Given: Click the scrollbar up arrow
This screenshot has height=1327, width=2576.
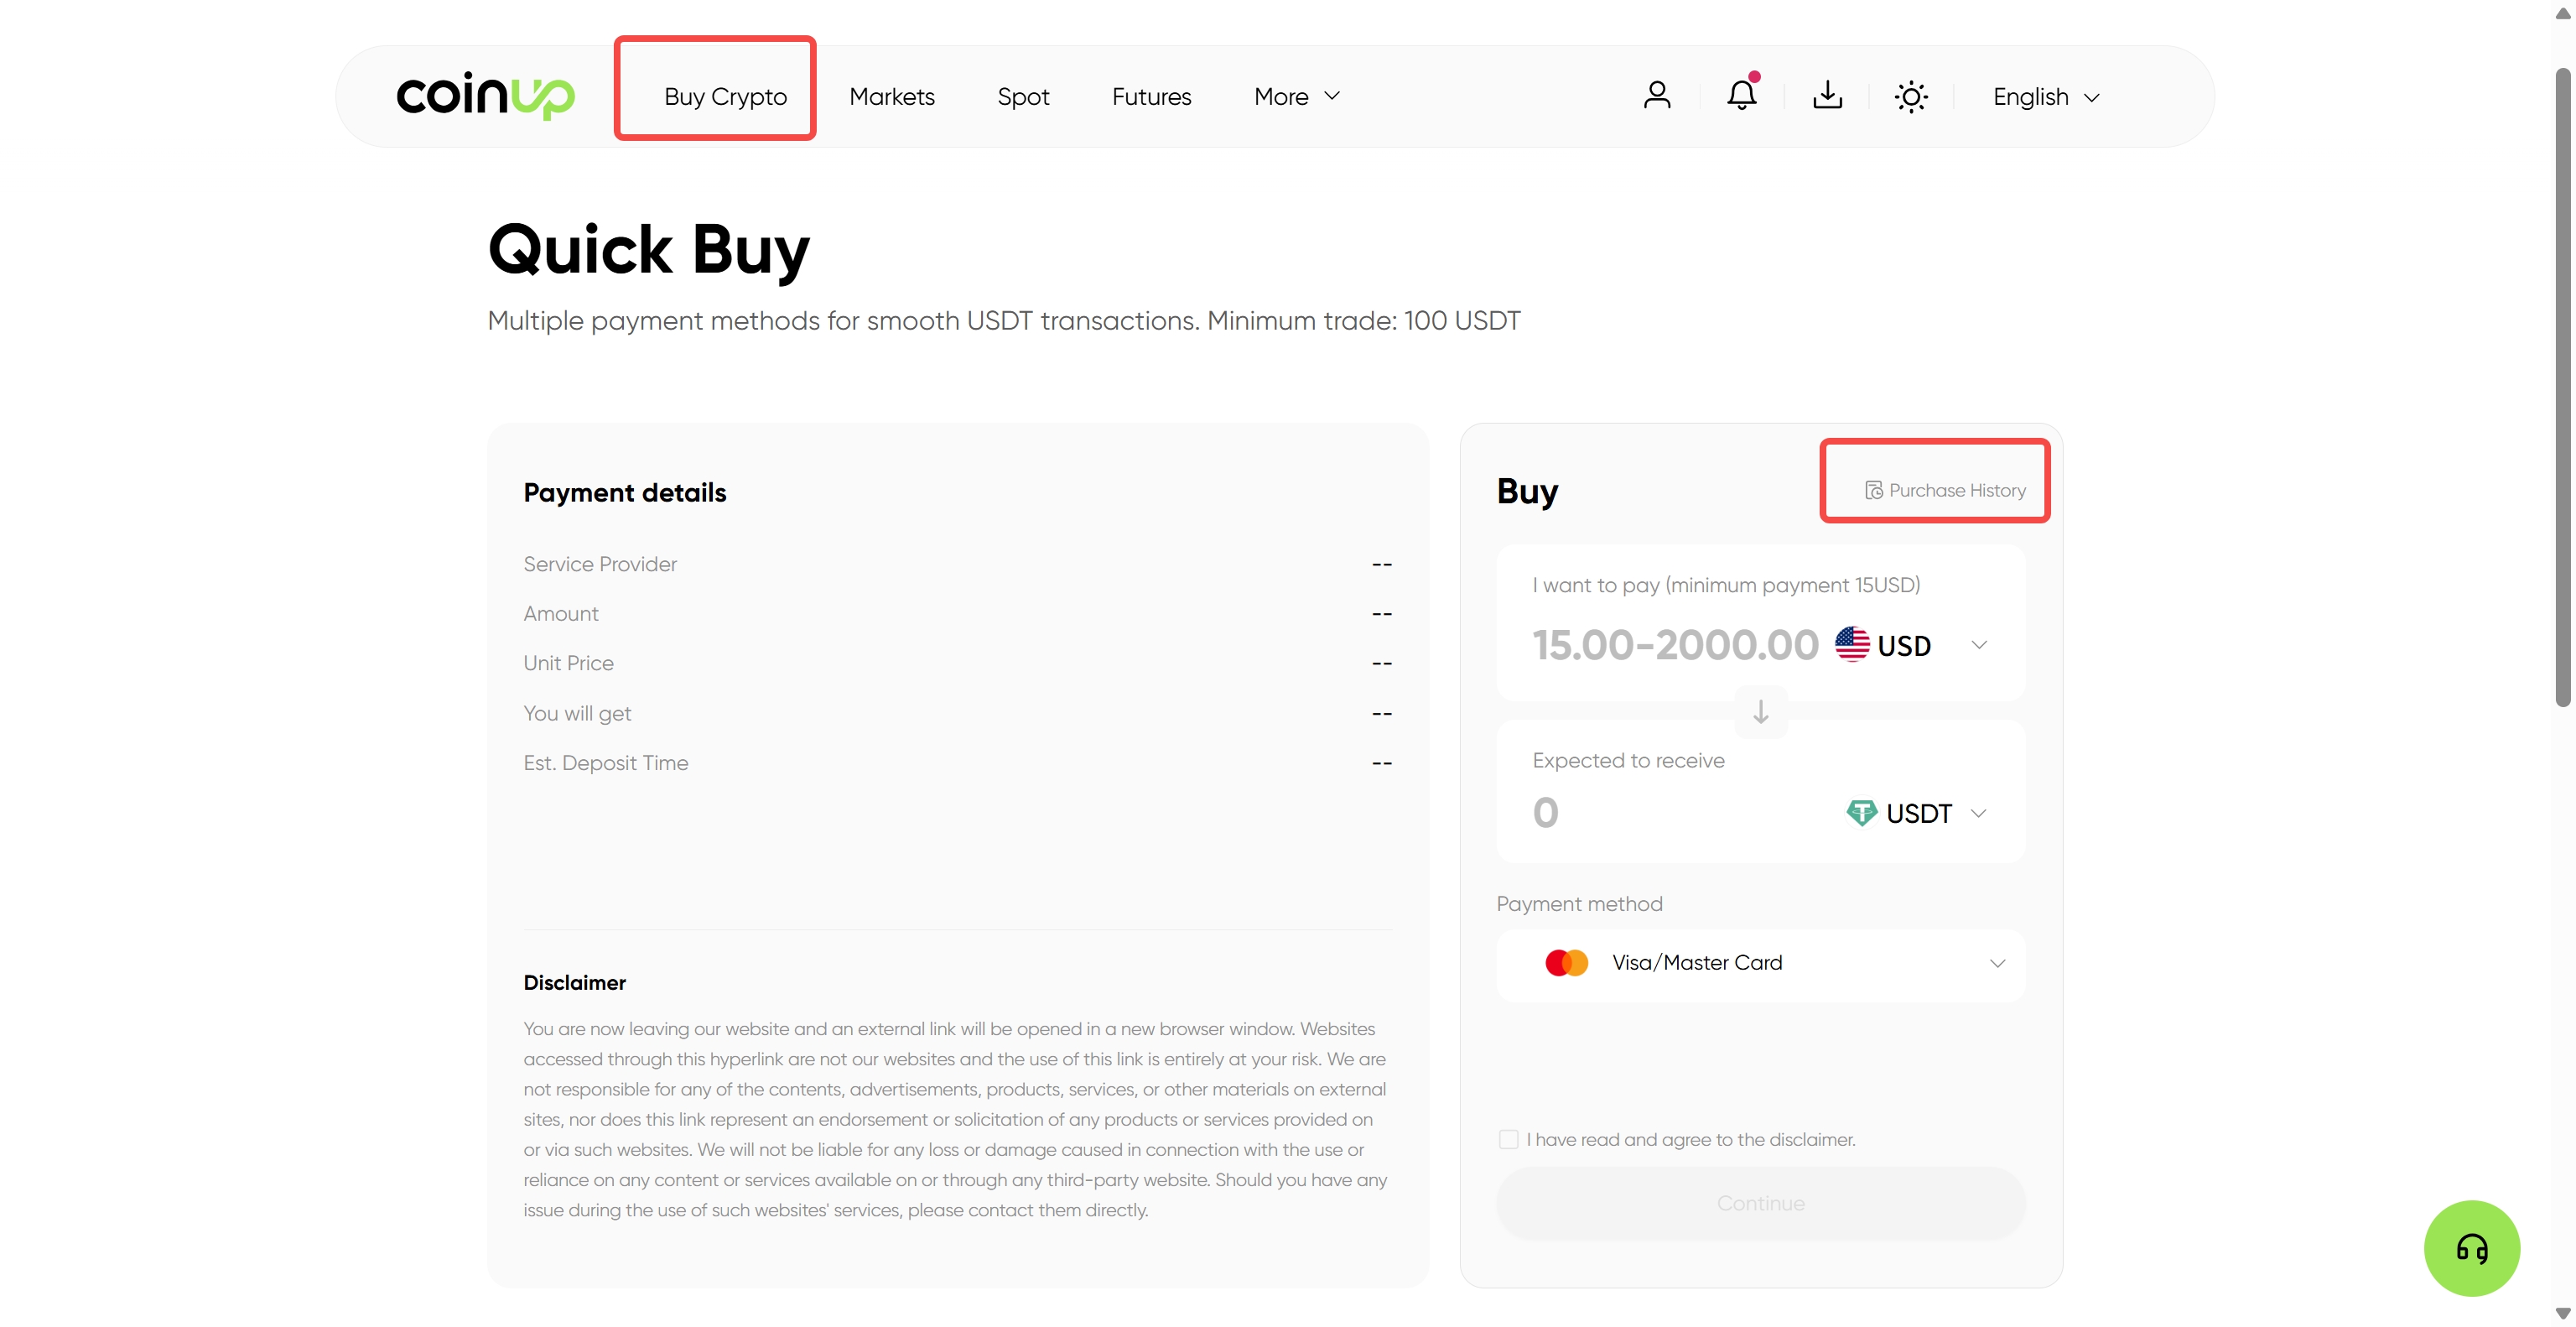Looking at the screenshot, I should point(2563,13).
